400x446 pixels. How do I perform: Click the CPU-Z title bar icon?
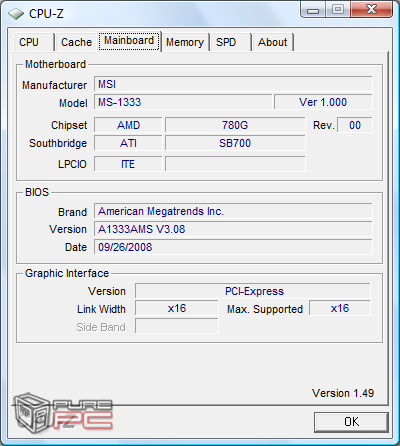click(16, 14)
